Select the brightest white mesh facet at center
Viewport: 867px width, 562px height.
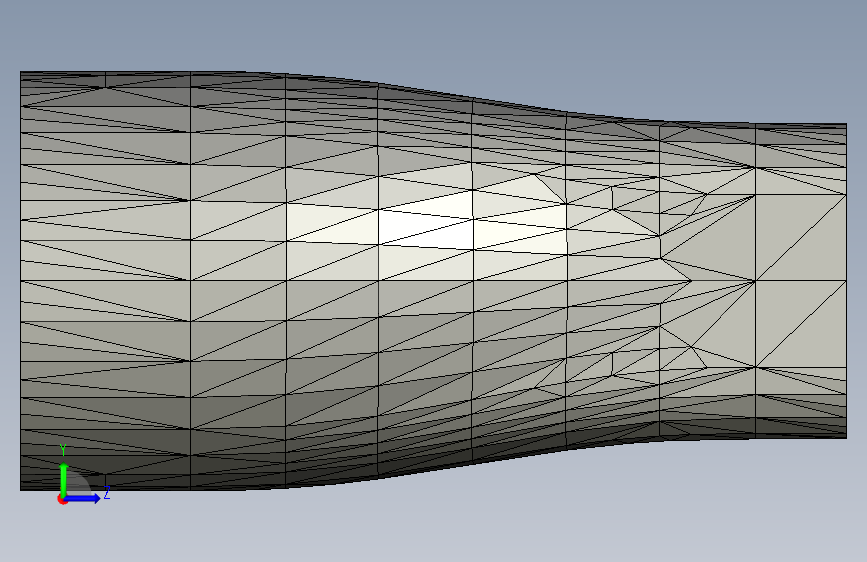(x=426, y=231)
